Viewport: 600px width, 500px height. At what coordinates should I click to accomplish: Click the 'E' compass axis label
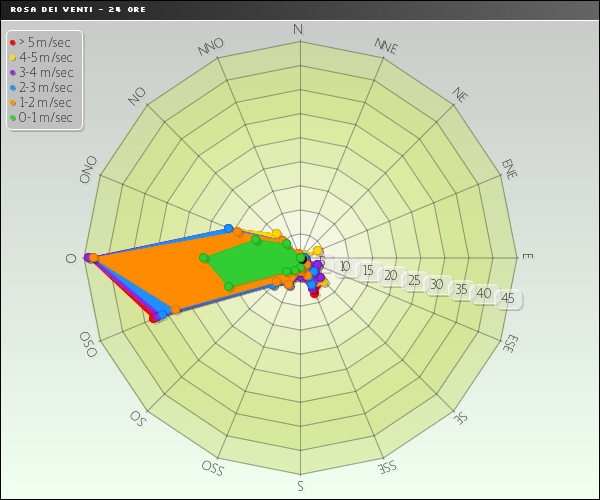click(x=527, y=257)
